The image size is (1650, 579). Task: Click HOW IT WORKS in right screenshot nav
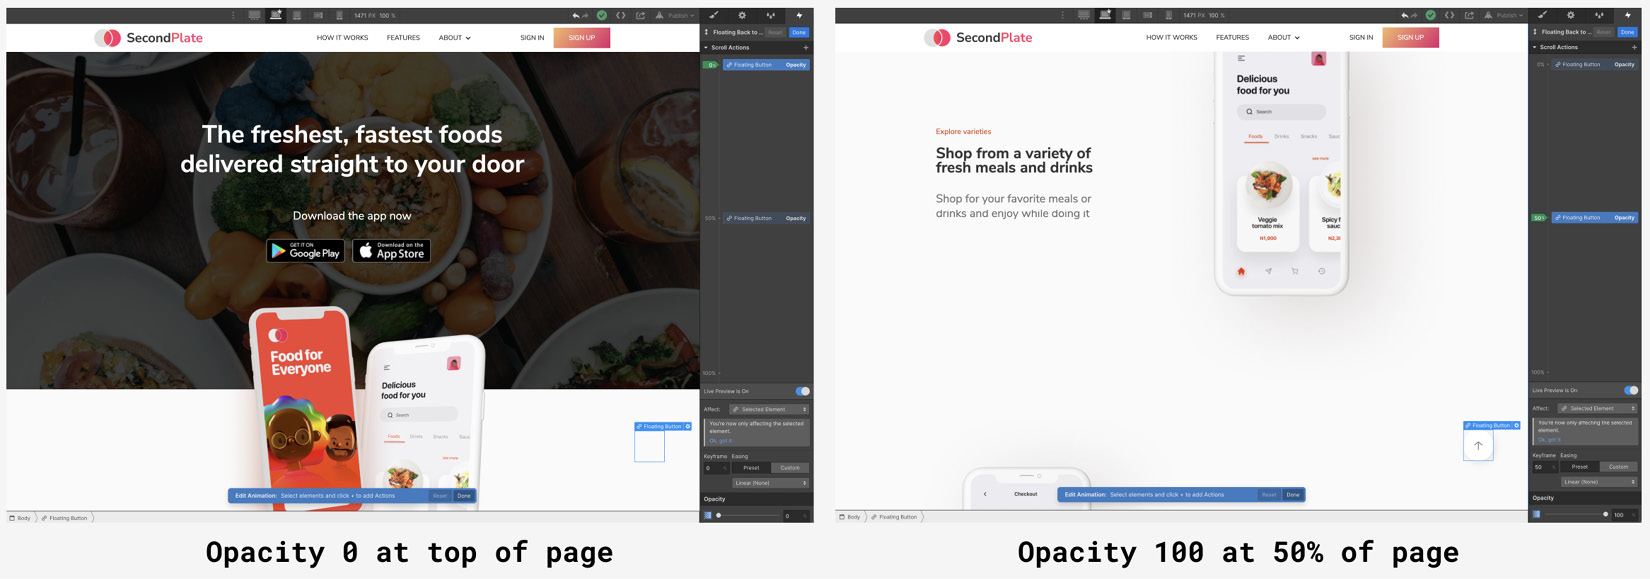(x=1171, y=37)
